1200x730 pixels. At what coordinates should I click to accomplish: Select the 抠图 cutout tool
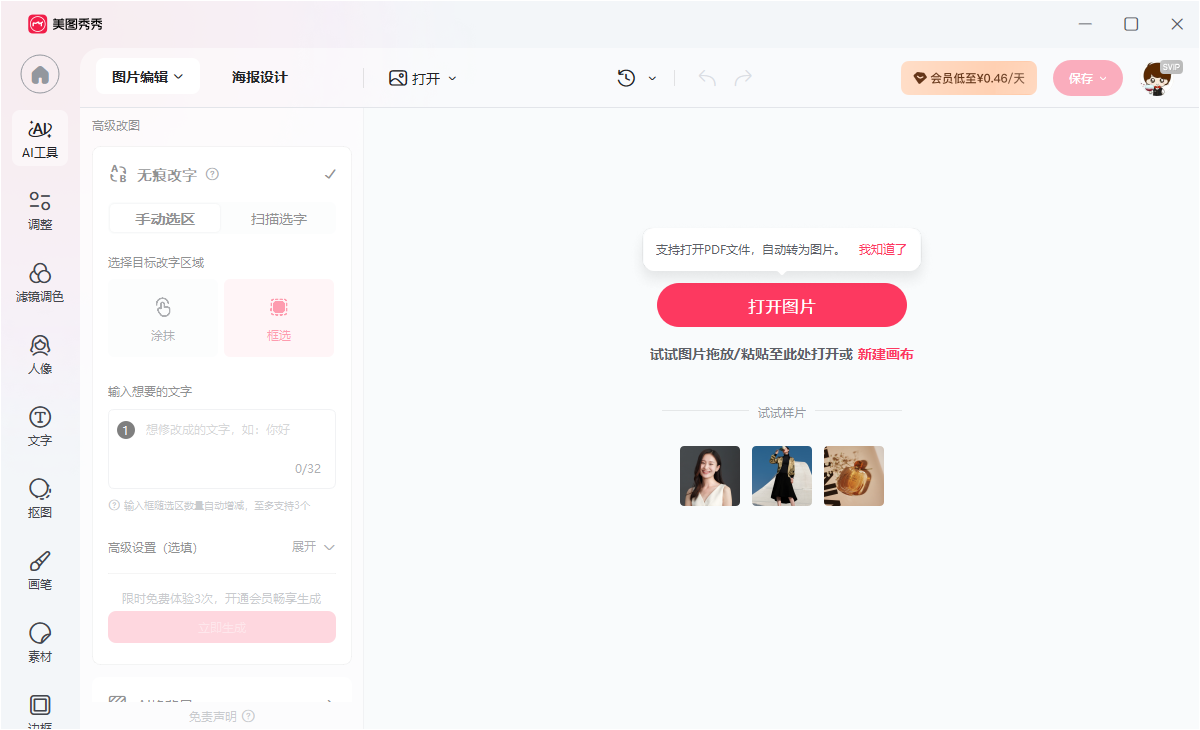pos(40,497)
